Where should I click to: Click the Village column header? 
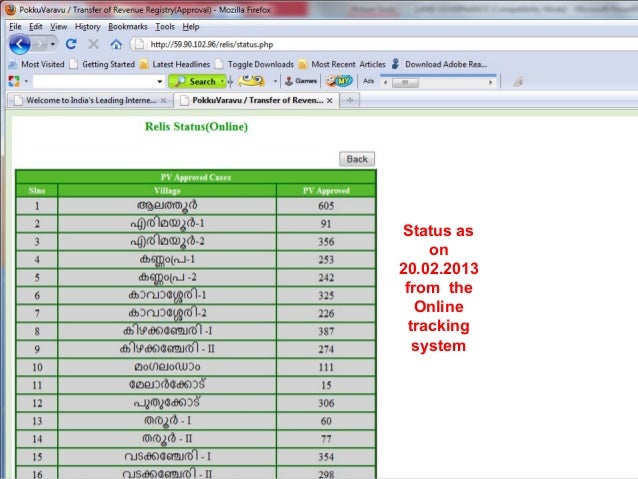click(167, 190)
